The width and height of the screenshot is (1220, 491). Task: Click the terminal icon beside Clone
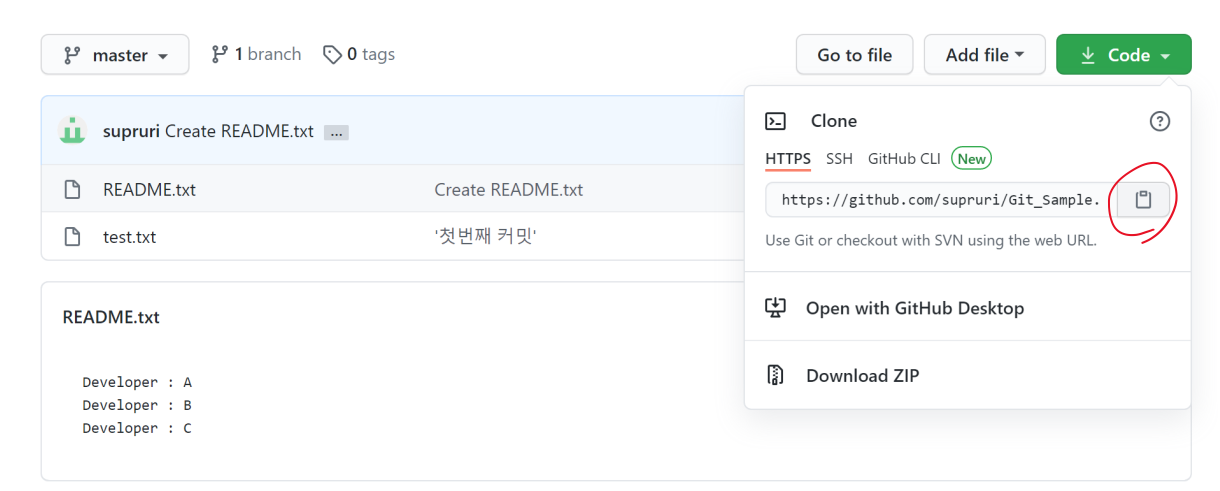click(x=776, y=121)
